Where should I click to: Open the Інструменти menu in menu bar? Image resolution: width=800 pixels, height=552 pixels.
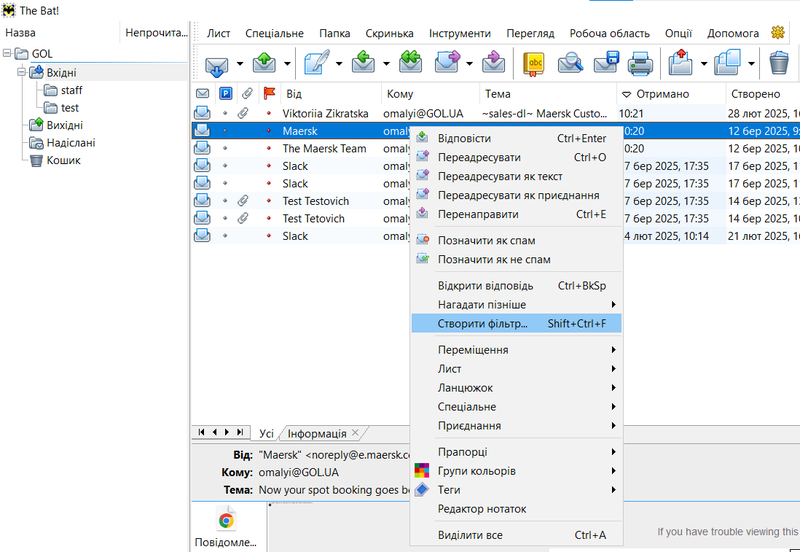[x=460, y=33]
